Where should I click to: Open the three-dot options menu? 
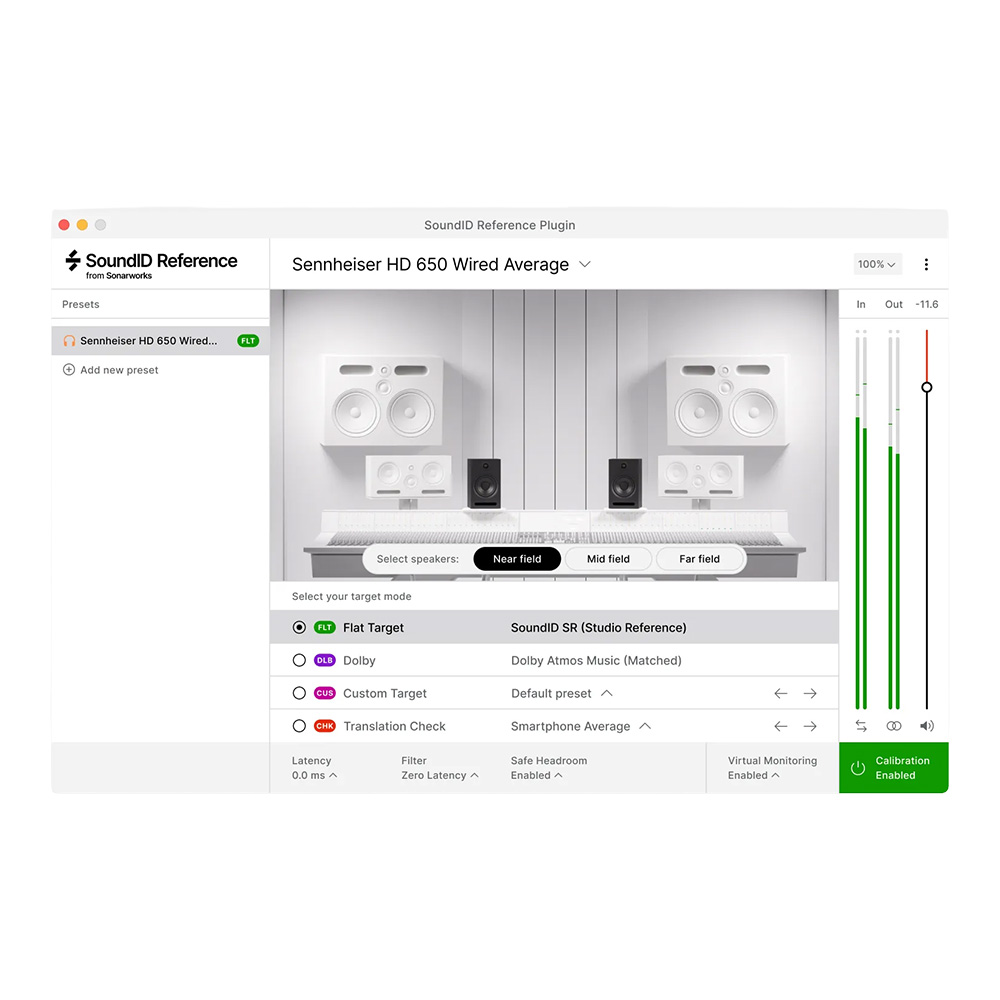point(926,264)
